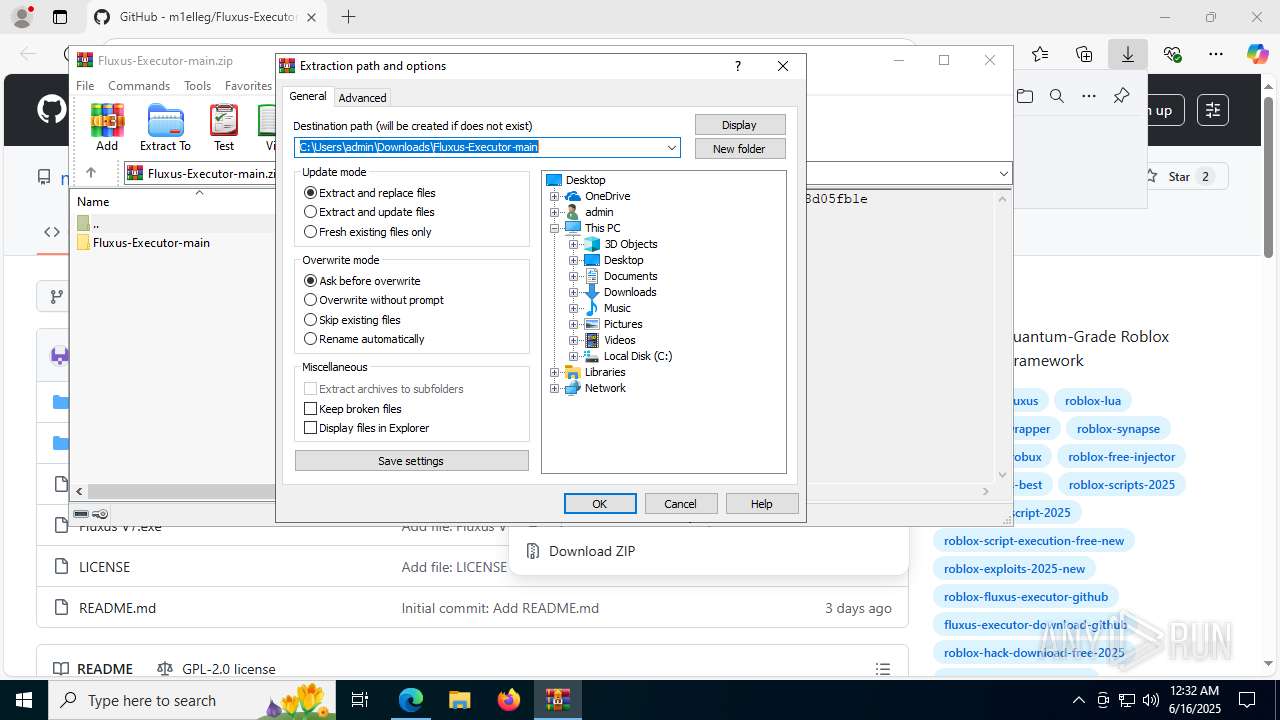Click the OK button
Viewport: 1280px width, 720px height.
600,504
